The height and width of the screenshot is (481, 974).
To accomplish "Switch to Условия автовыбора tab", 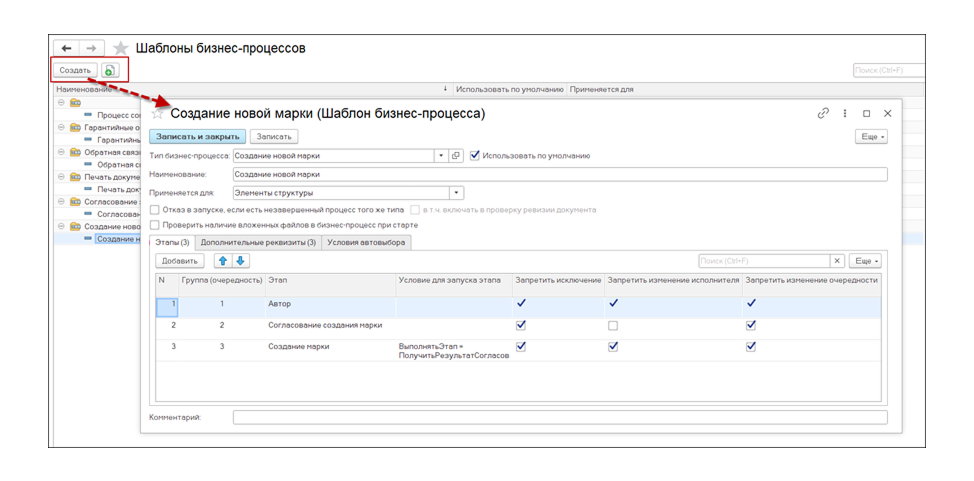I will [366, 243].
